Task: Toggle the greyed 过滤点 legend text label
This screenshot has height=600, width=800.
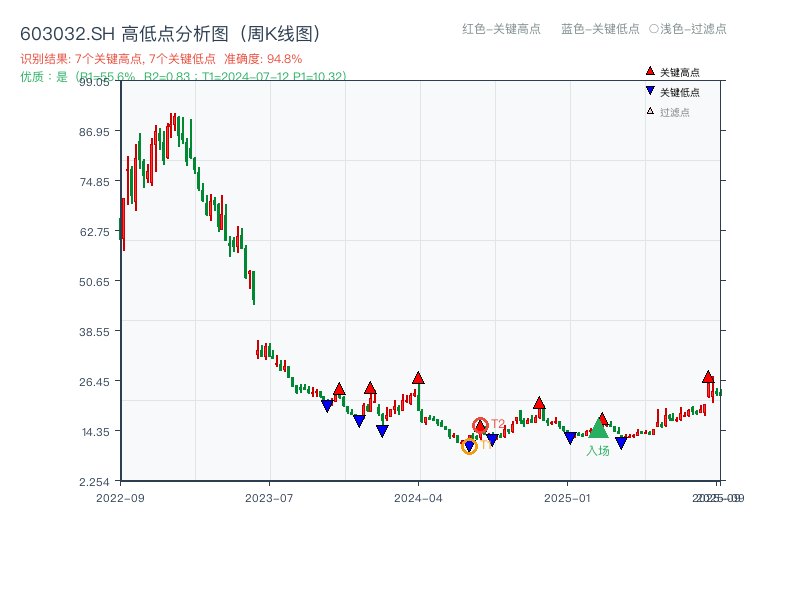Action: tap(675, 112)
